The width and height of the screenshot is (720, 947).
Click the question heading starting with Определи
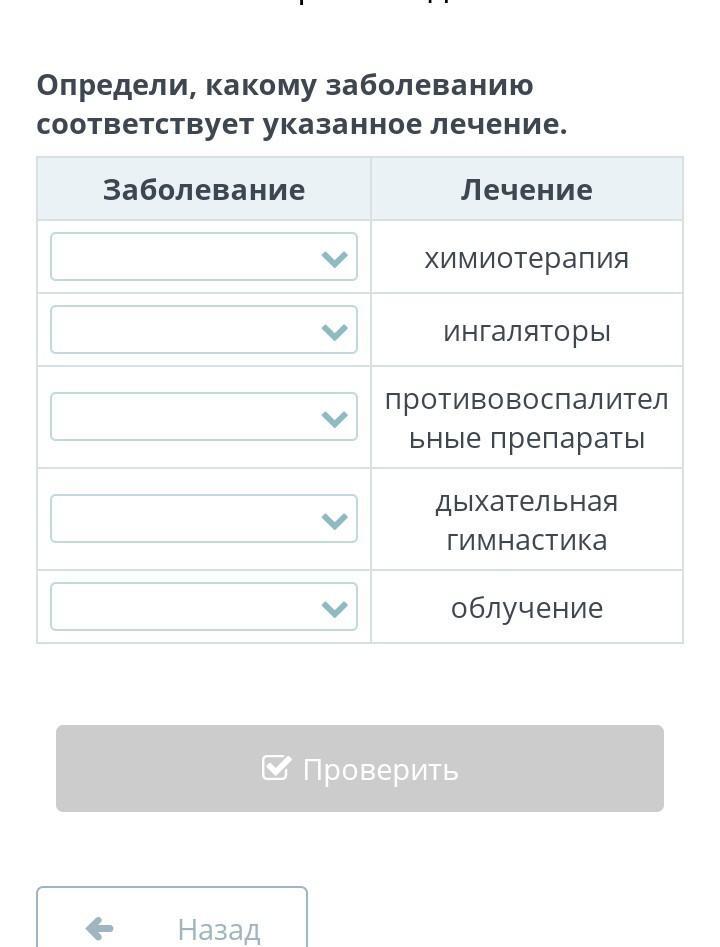301,105
